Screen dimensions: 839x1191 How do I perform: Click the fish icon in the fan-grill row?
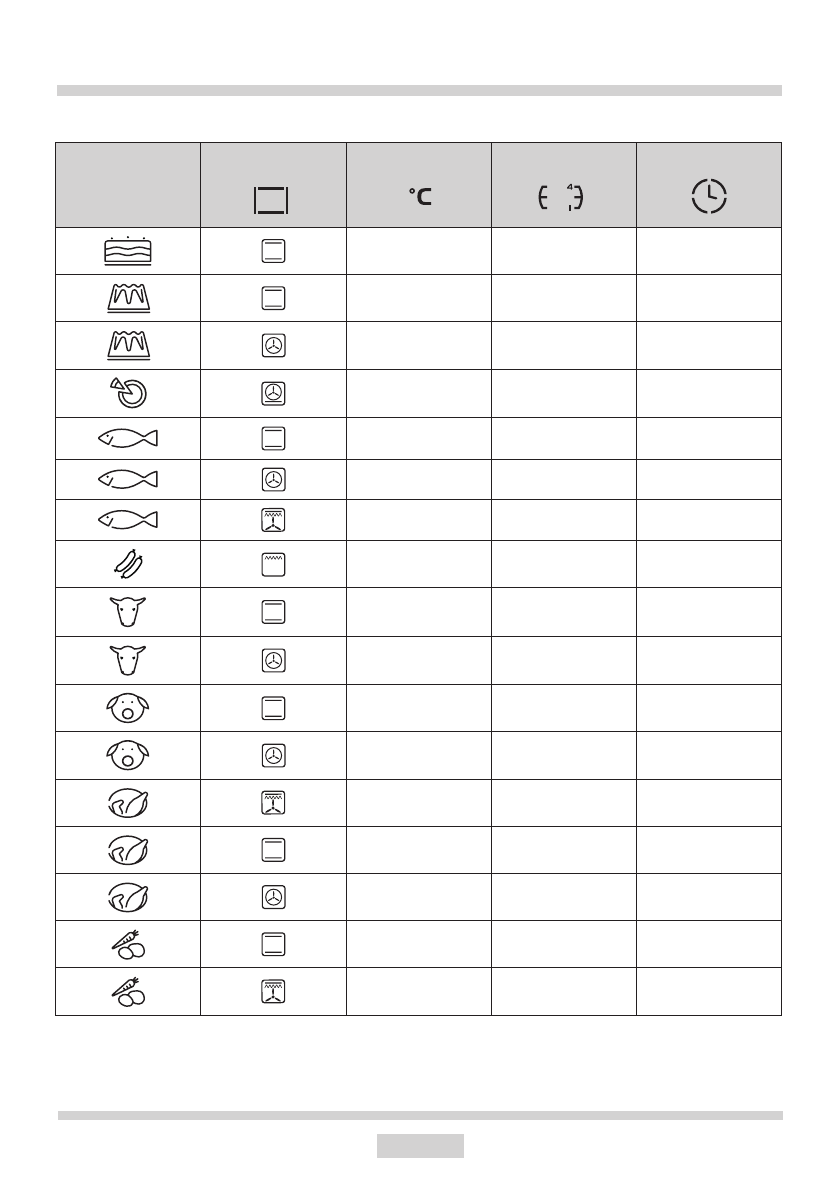[127, 519]
